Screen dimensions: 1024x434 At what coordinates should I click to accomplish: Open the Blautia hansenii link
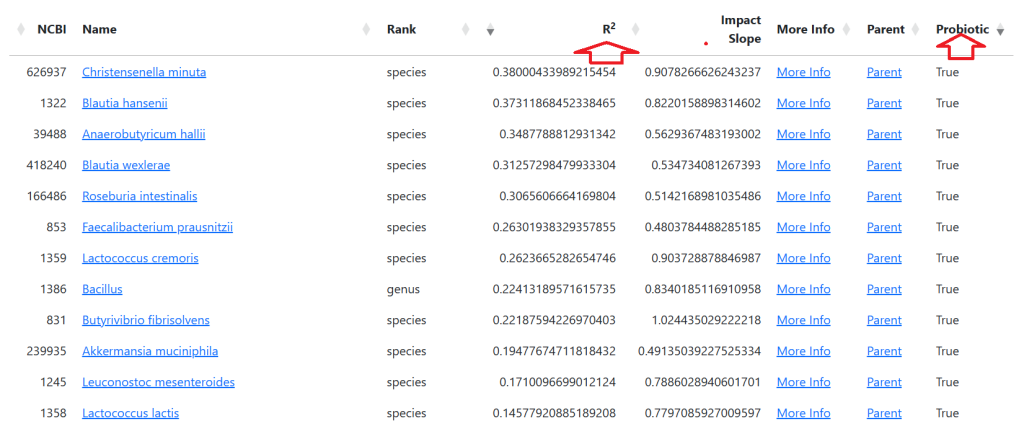124,103
